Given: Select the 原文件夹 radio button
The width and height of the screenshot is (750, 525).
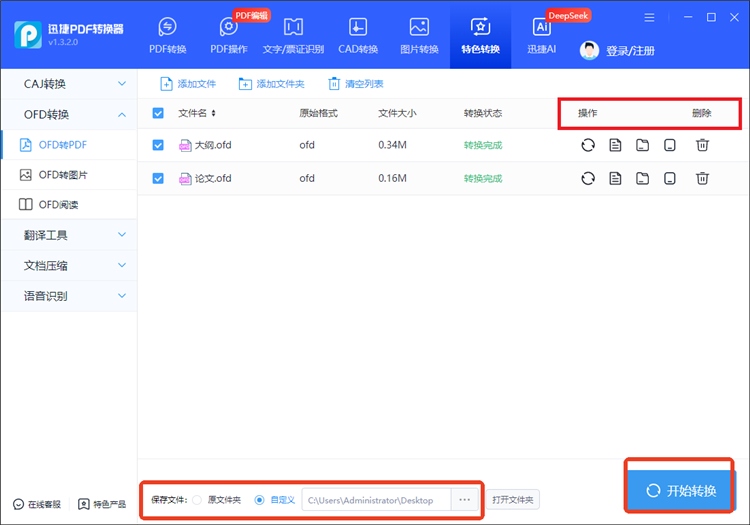Looking at the screenshot, I should pos(197,500).
